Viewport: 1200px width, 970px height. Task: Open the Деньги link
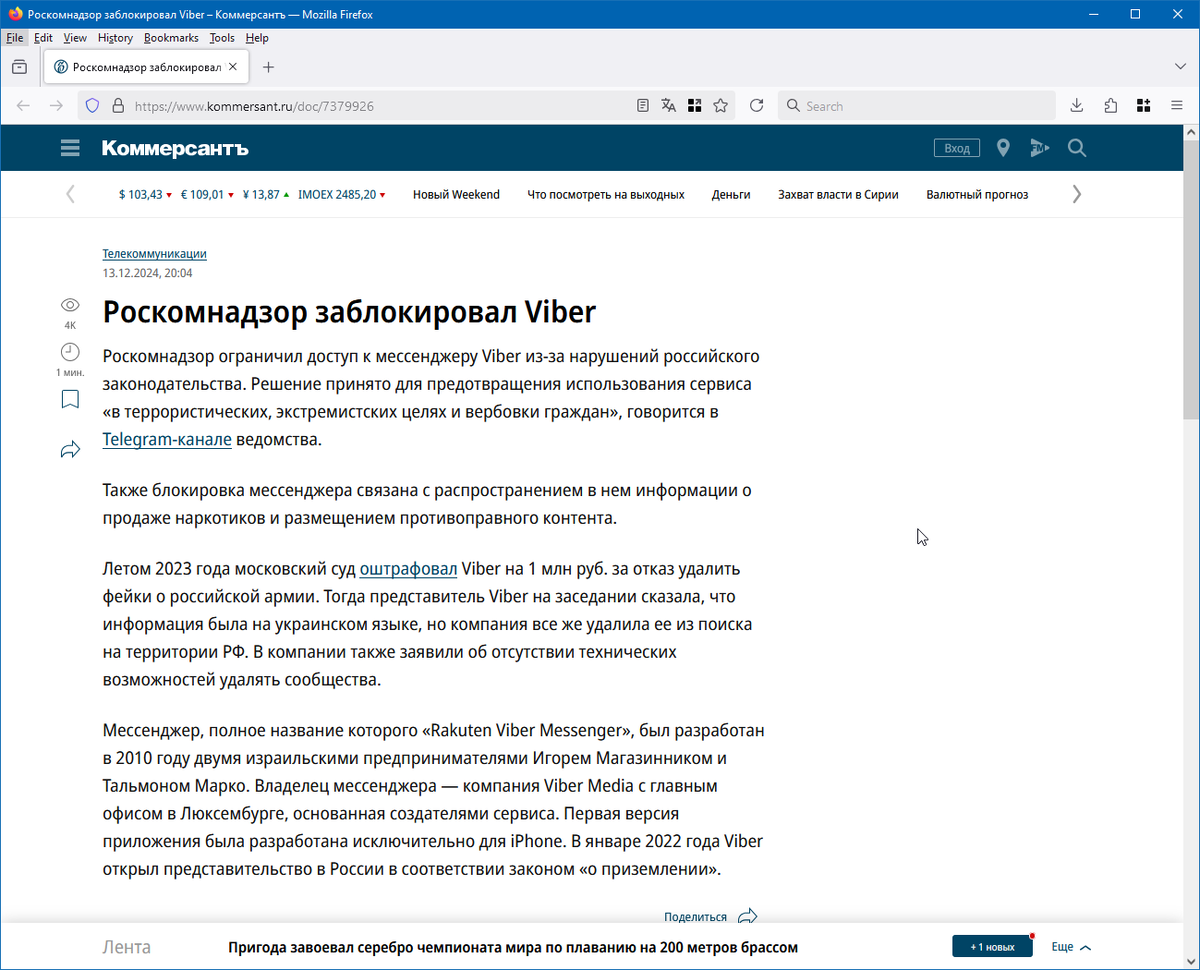click(x=731, y=195)
